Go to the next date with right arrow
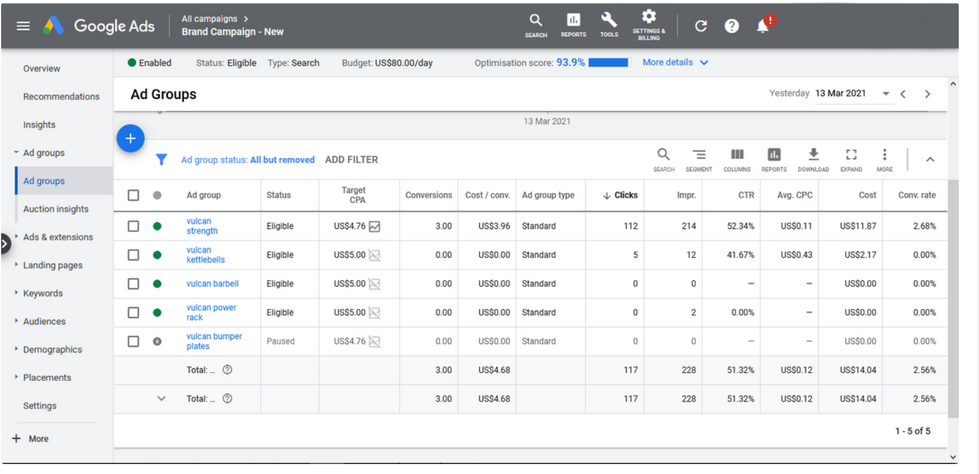This screenshot has width=979, height=474. click(927, 94)
